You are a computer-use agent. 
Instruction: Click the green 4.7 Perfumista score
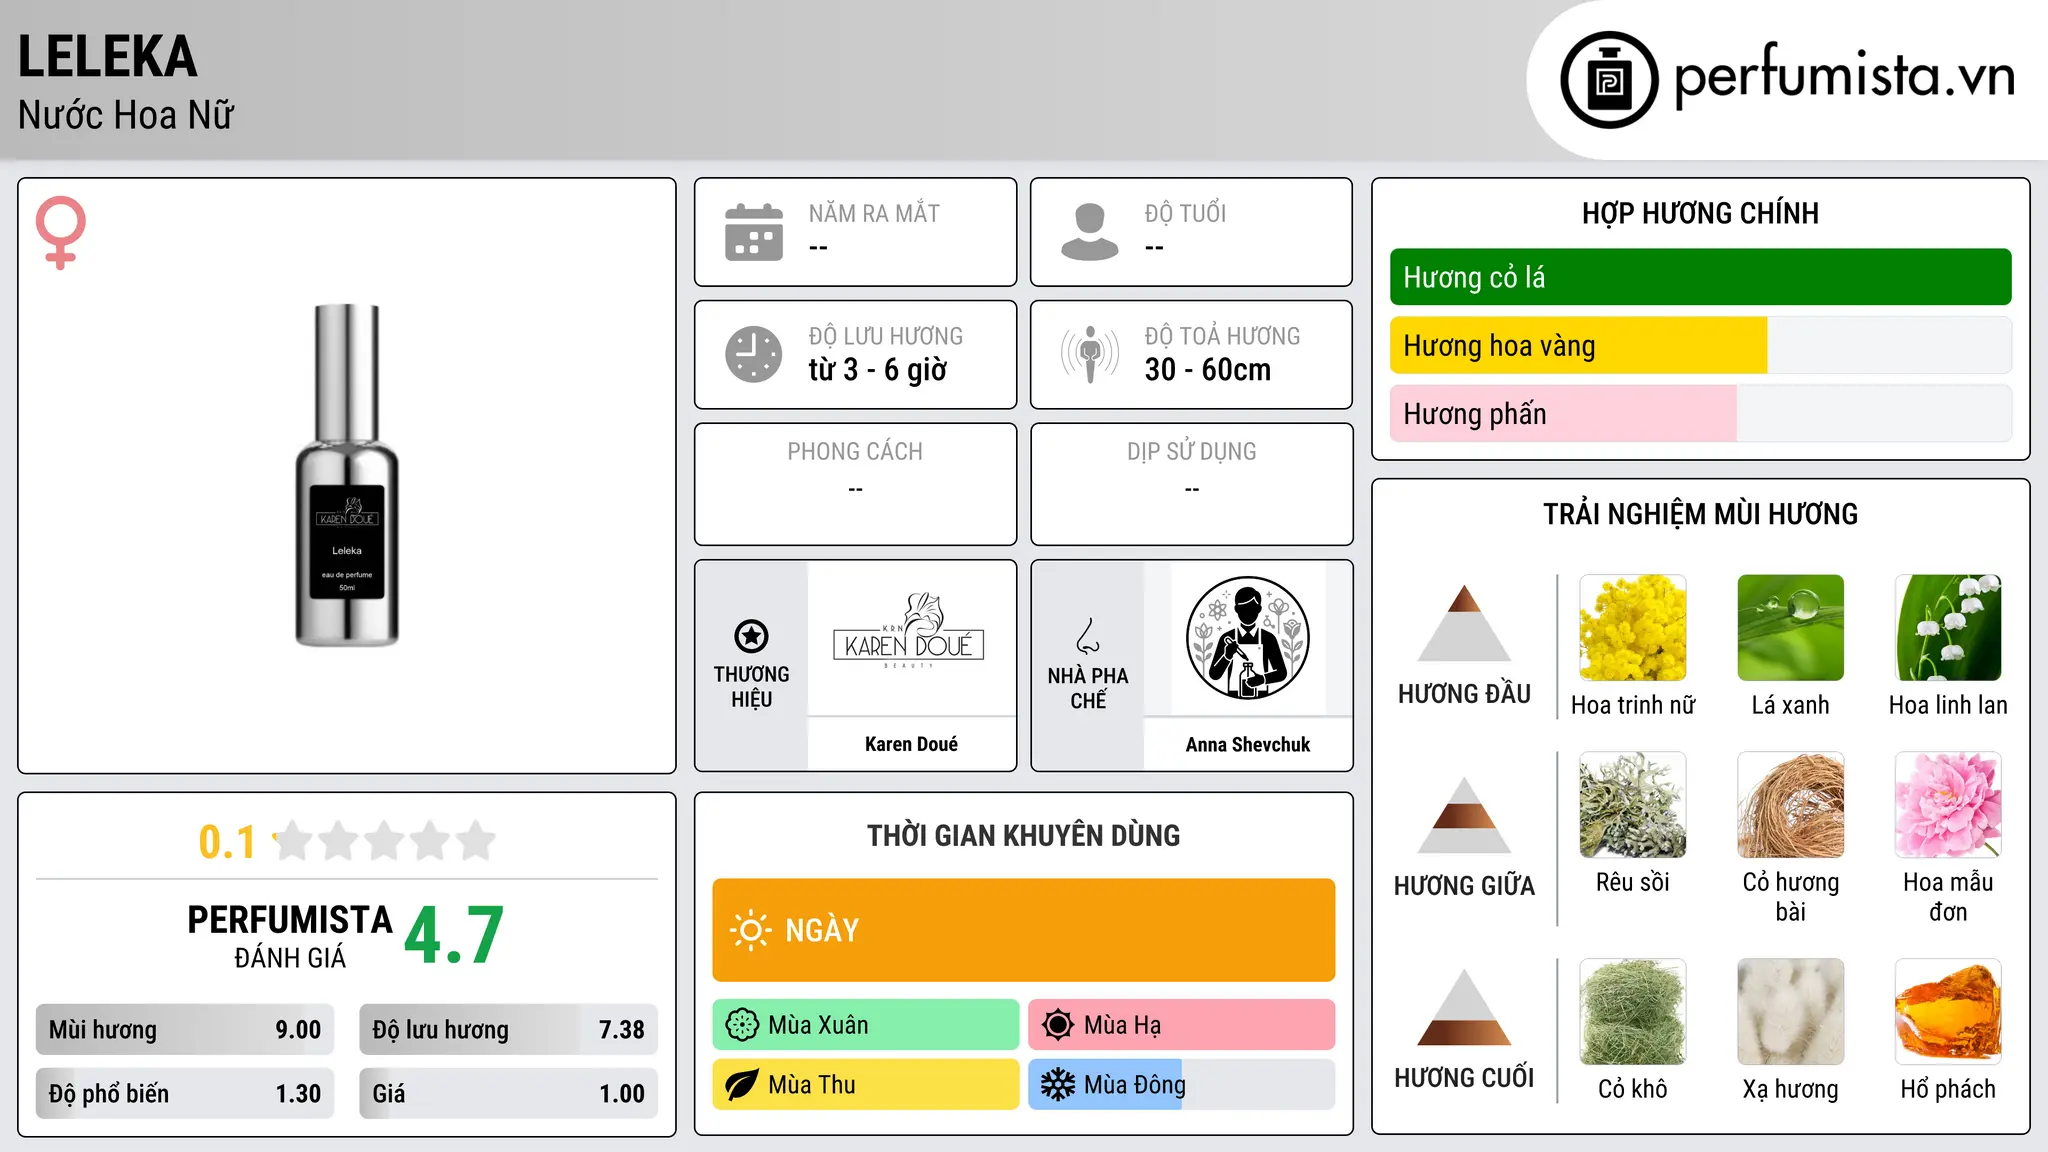coord(454,935)
